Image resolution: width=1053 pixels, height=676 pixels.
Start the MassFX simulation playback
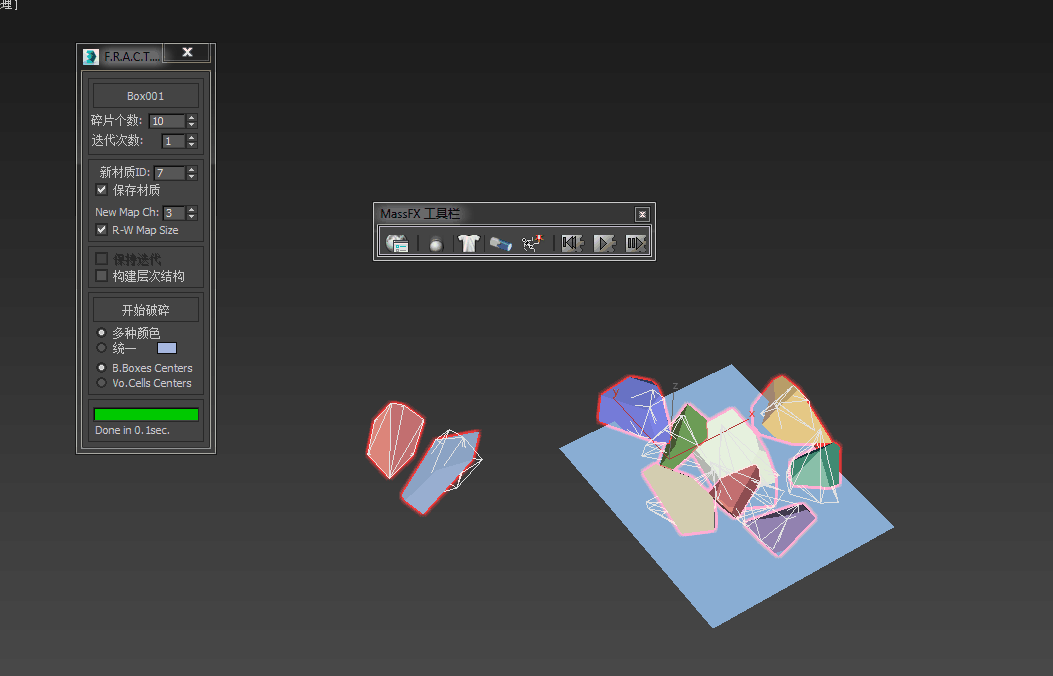(604, 243)
